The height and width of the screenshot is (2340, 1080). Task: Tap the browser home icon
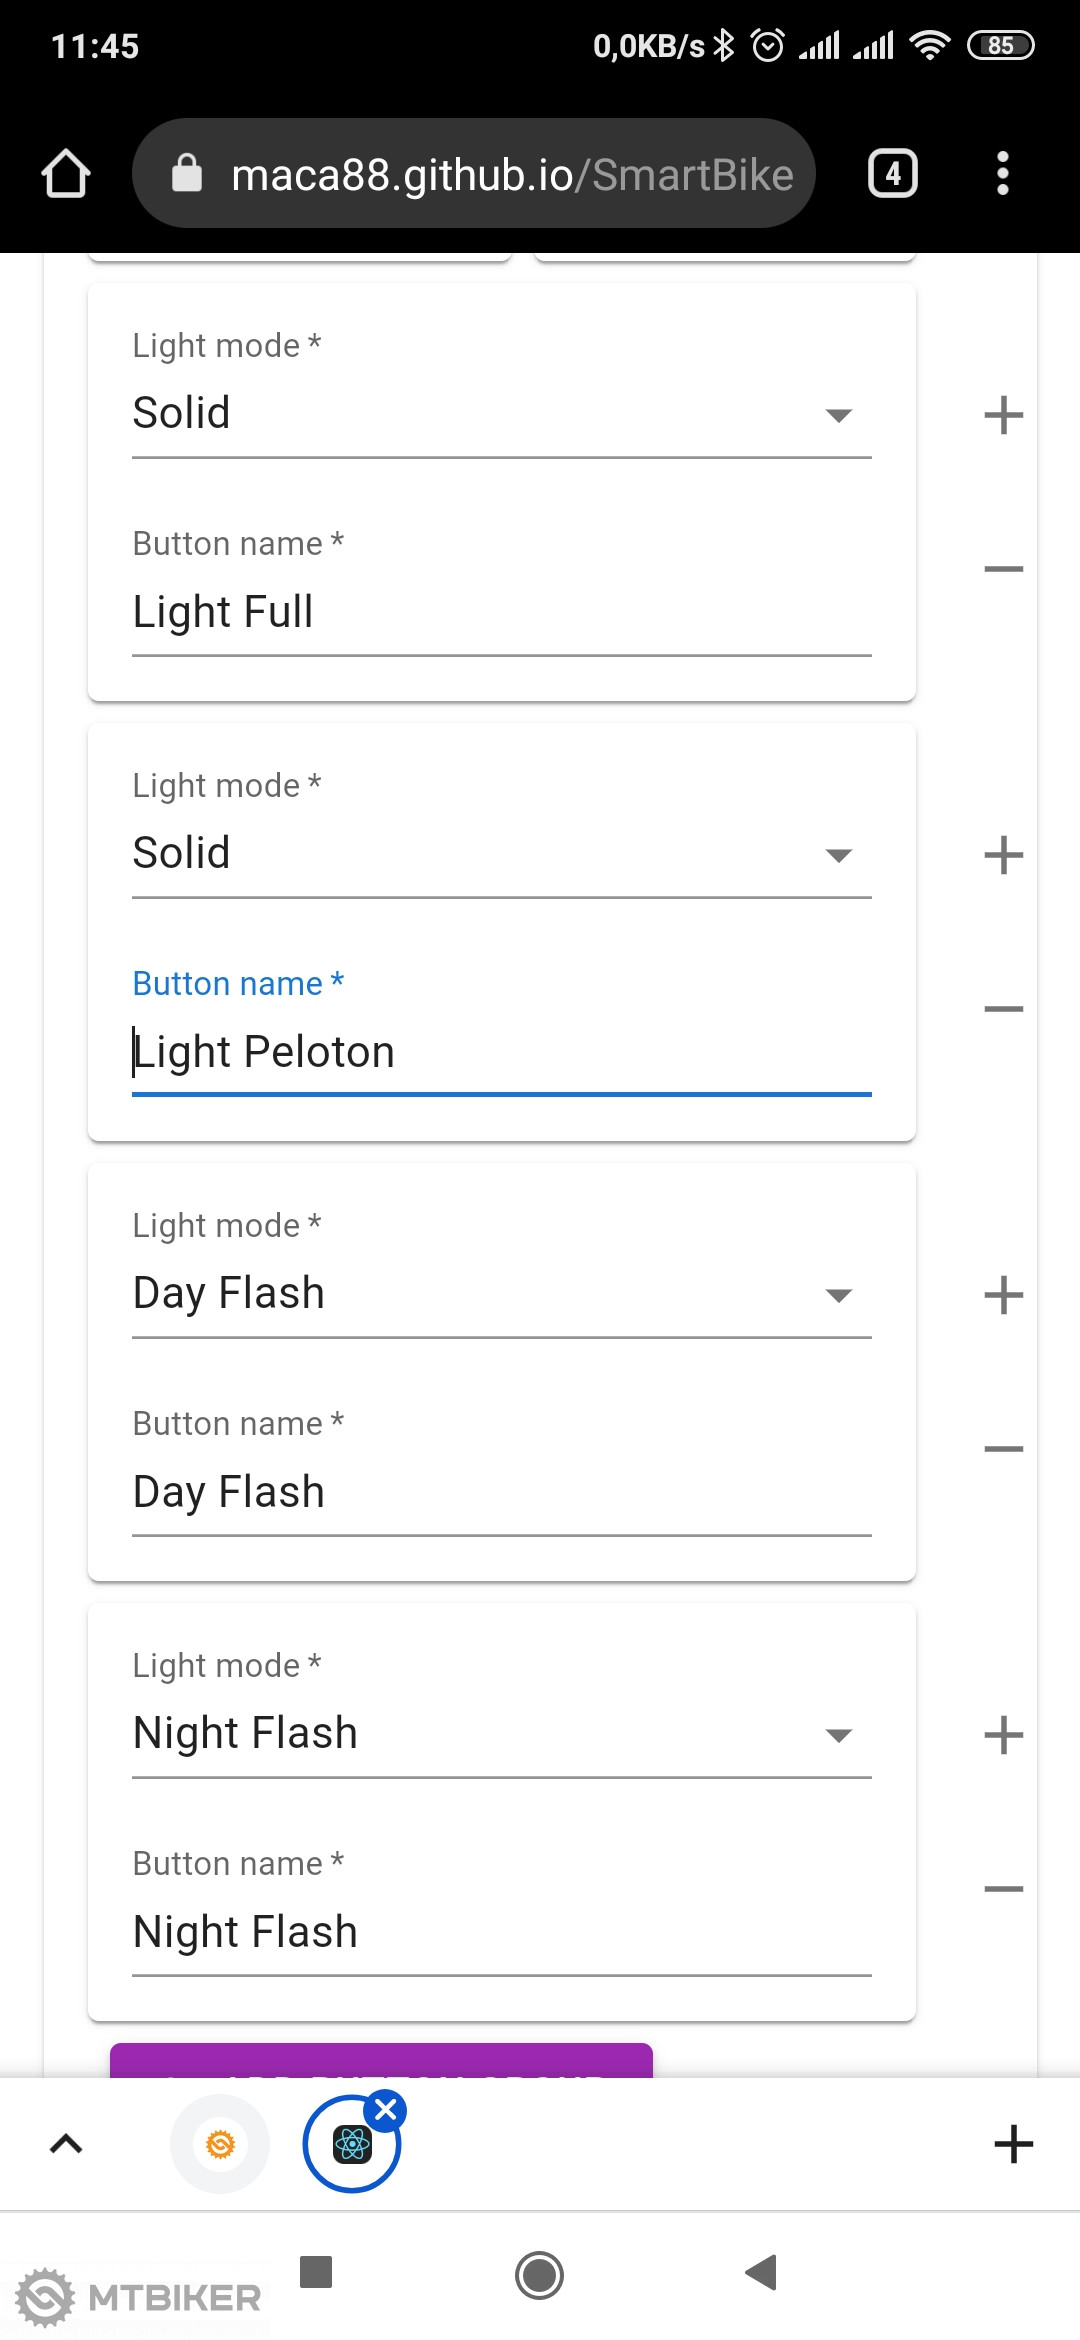[66, 174]
